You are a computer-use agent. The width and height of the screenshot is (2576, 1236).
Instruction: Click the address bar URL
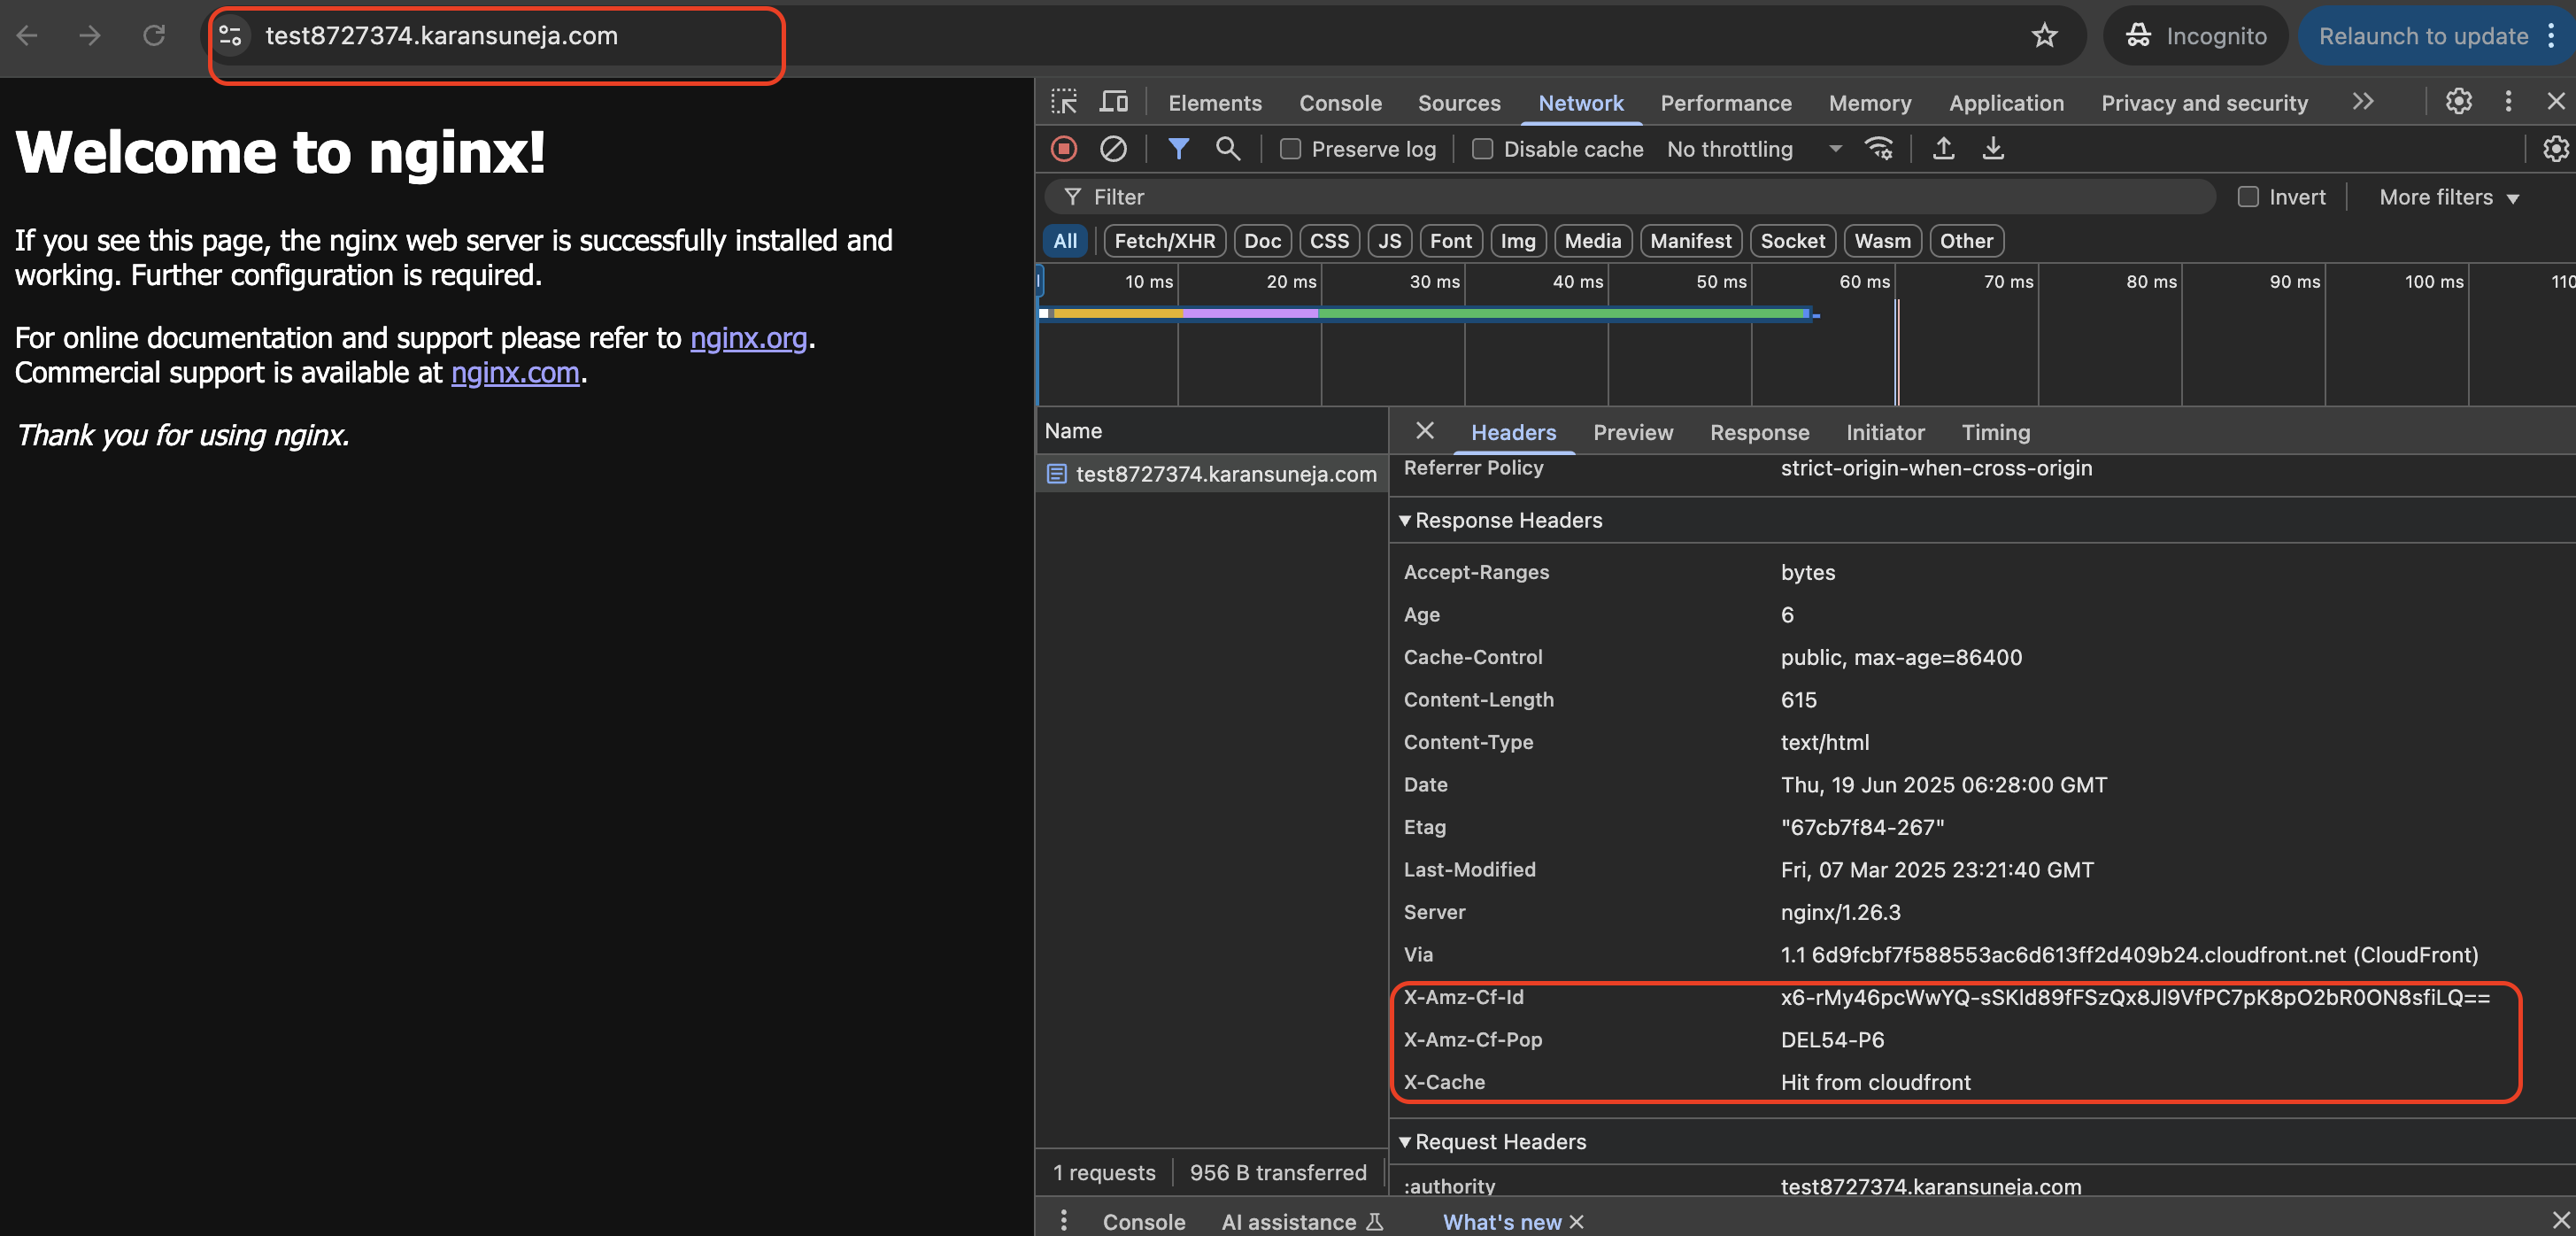pos(441,36)
